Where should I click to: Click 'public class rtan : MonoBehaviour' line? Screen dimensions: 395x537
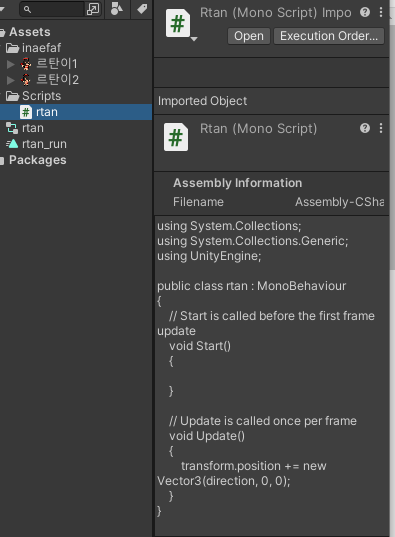point(252,286)
